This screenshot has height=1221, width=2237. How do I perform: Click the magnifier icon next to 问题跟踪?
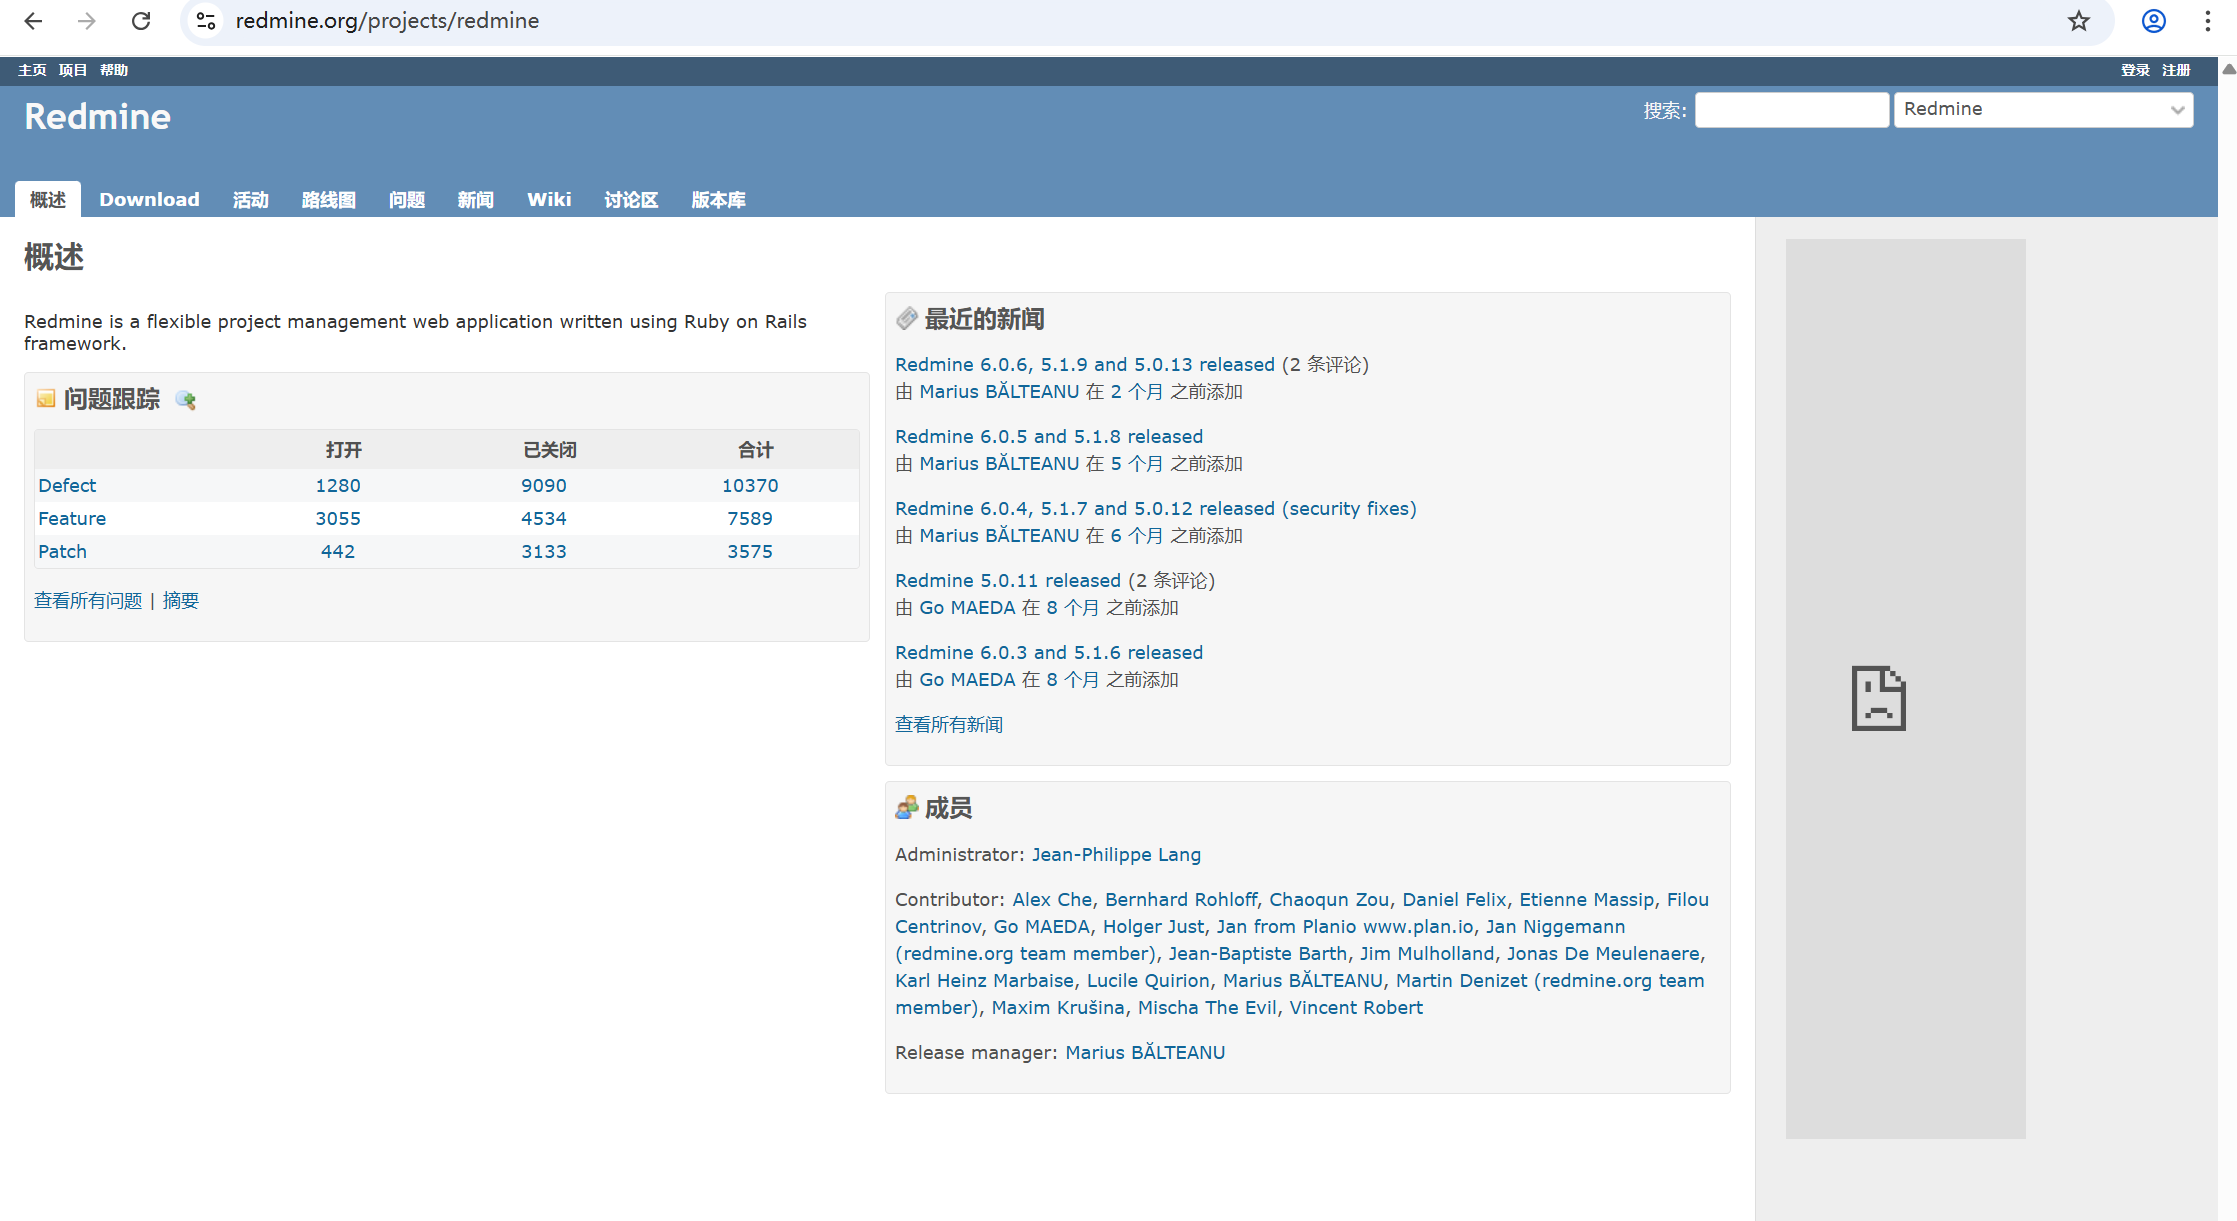(186, 400)
